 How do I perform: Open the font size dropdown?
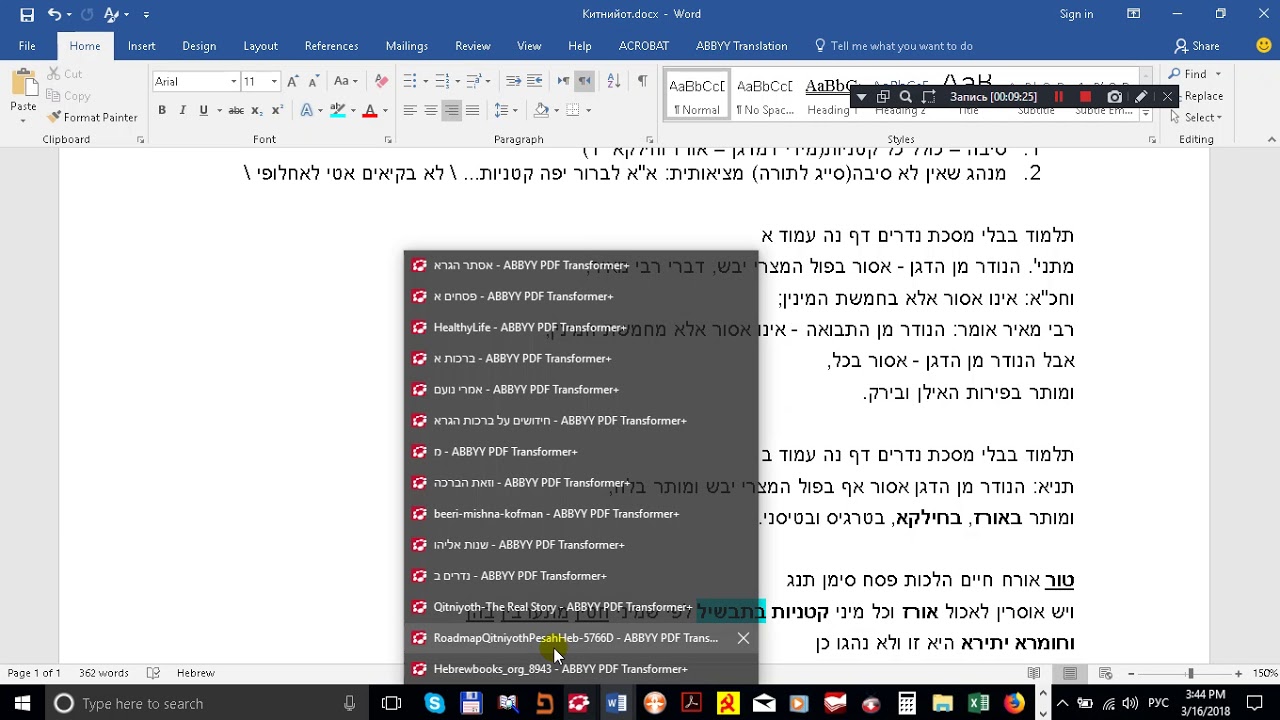(274, 81)
